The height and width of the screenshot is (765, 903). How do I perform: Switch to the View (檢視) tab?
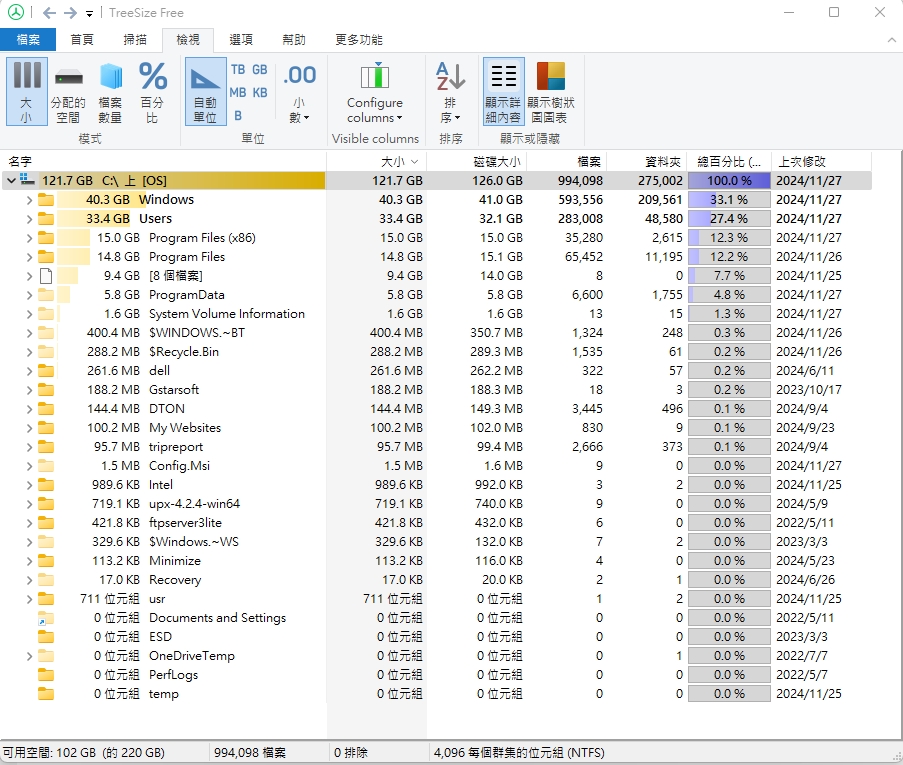click(x=188, y=40)
